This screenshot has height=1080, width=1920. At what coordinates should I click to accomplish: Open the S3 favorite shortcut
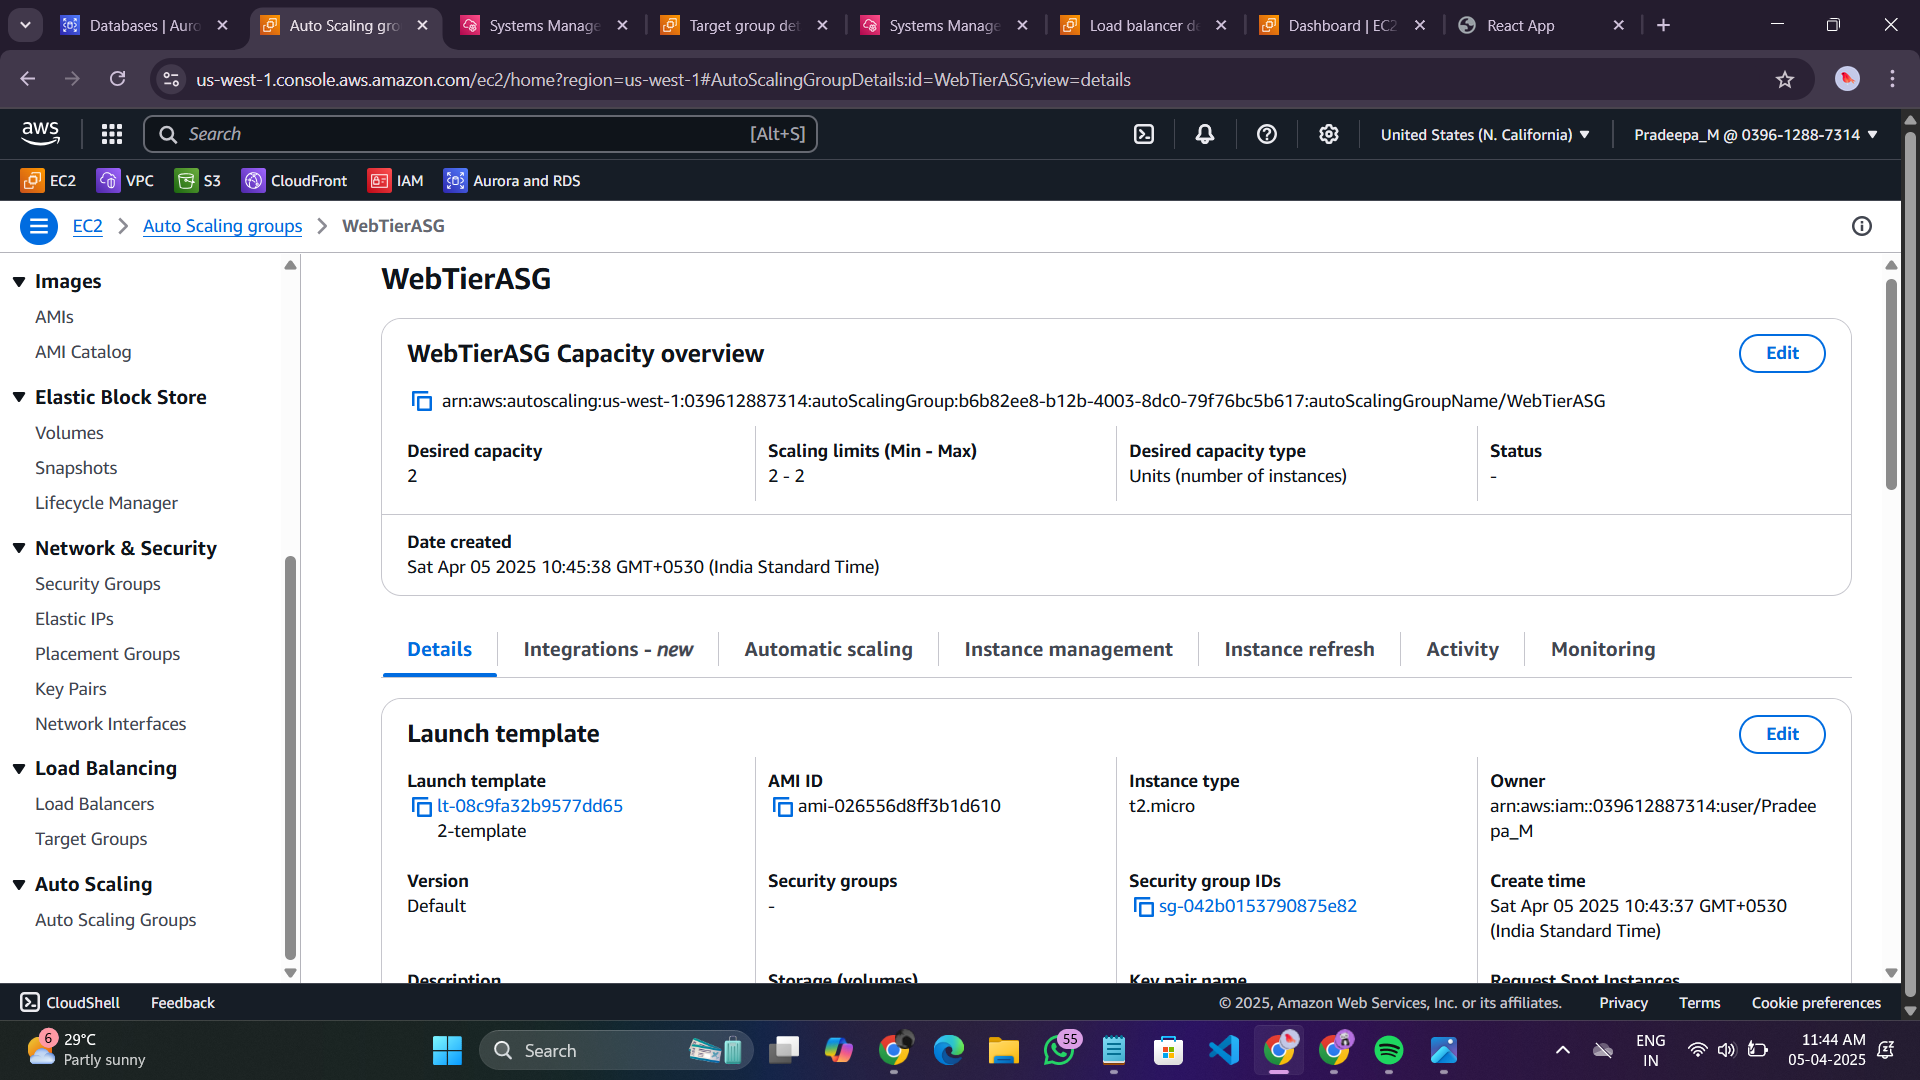[x=198, y=180]
